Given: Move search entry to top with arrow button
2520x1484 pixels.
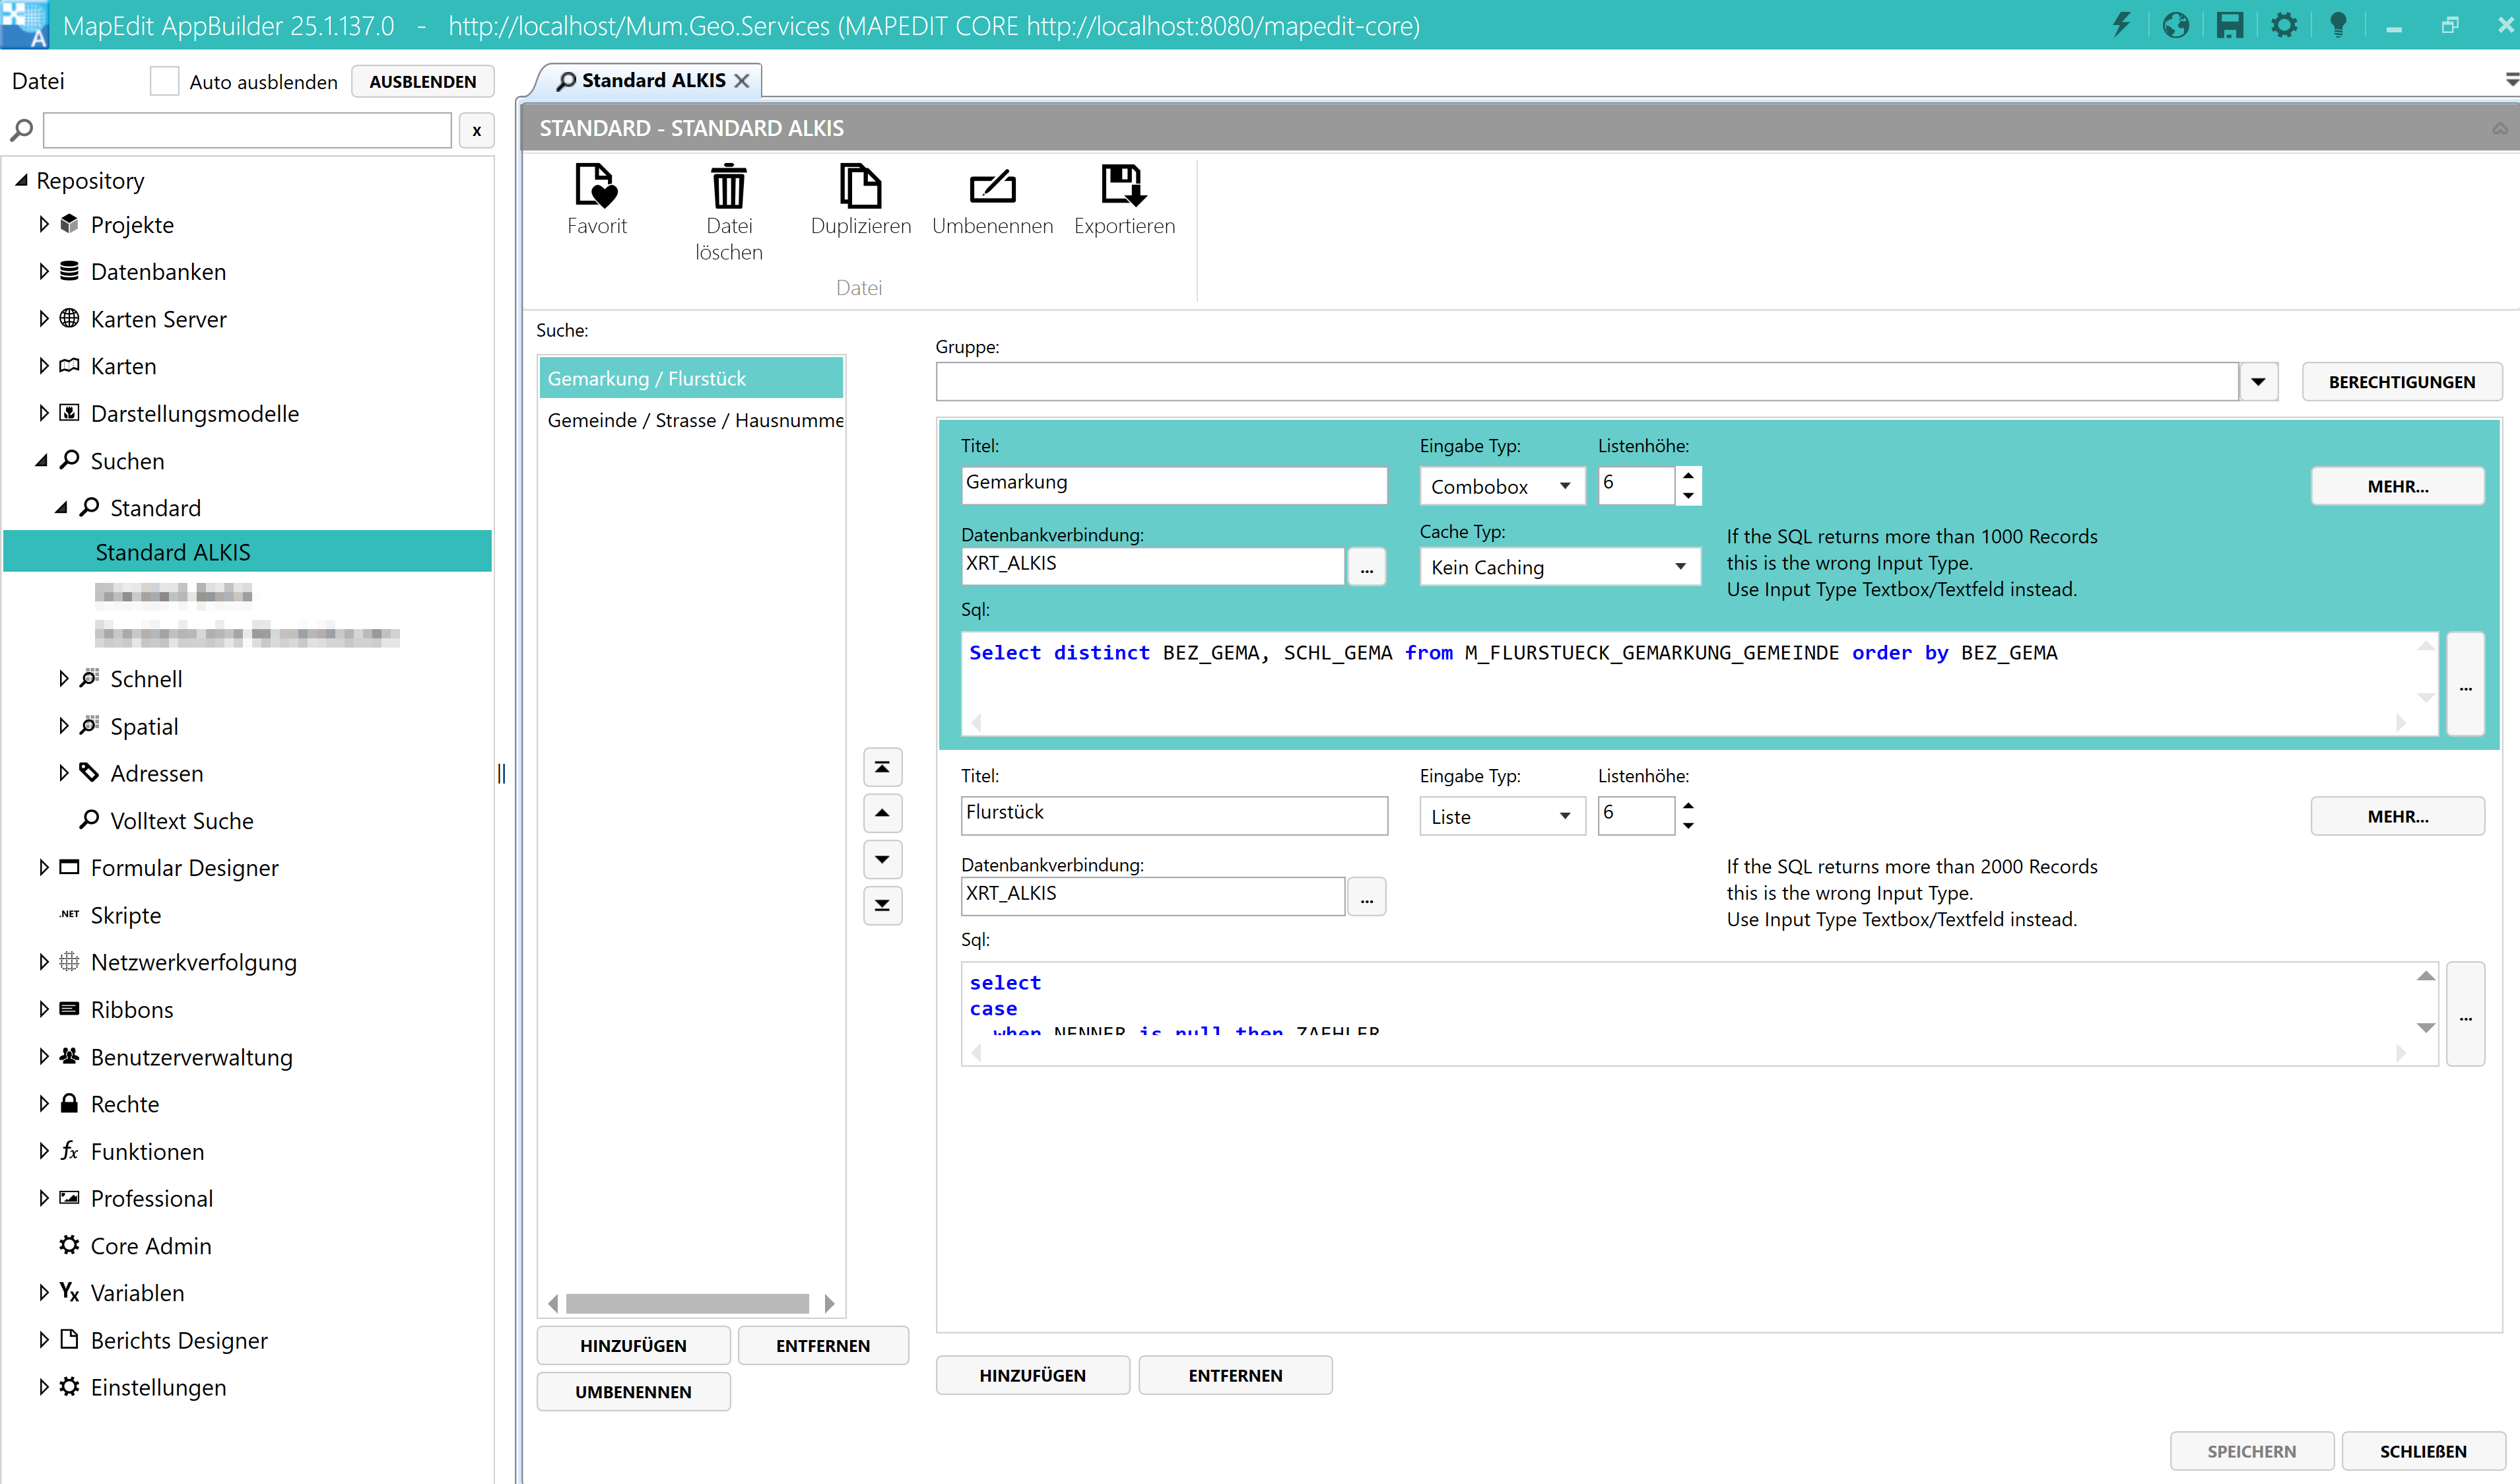Looking at the screenshot, I should point(882,767).
